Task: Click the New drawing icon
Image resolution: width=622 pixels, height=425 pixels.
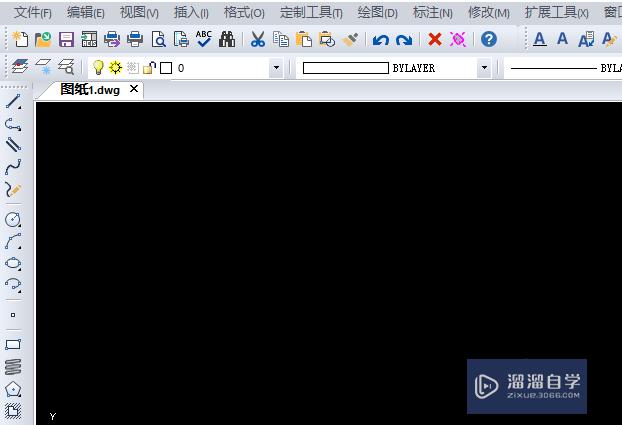Action: tap(20, 39)
